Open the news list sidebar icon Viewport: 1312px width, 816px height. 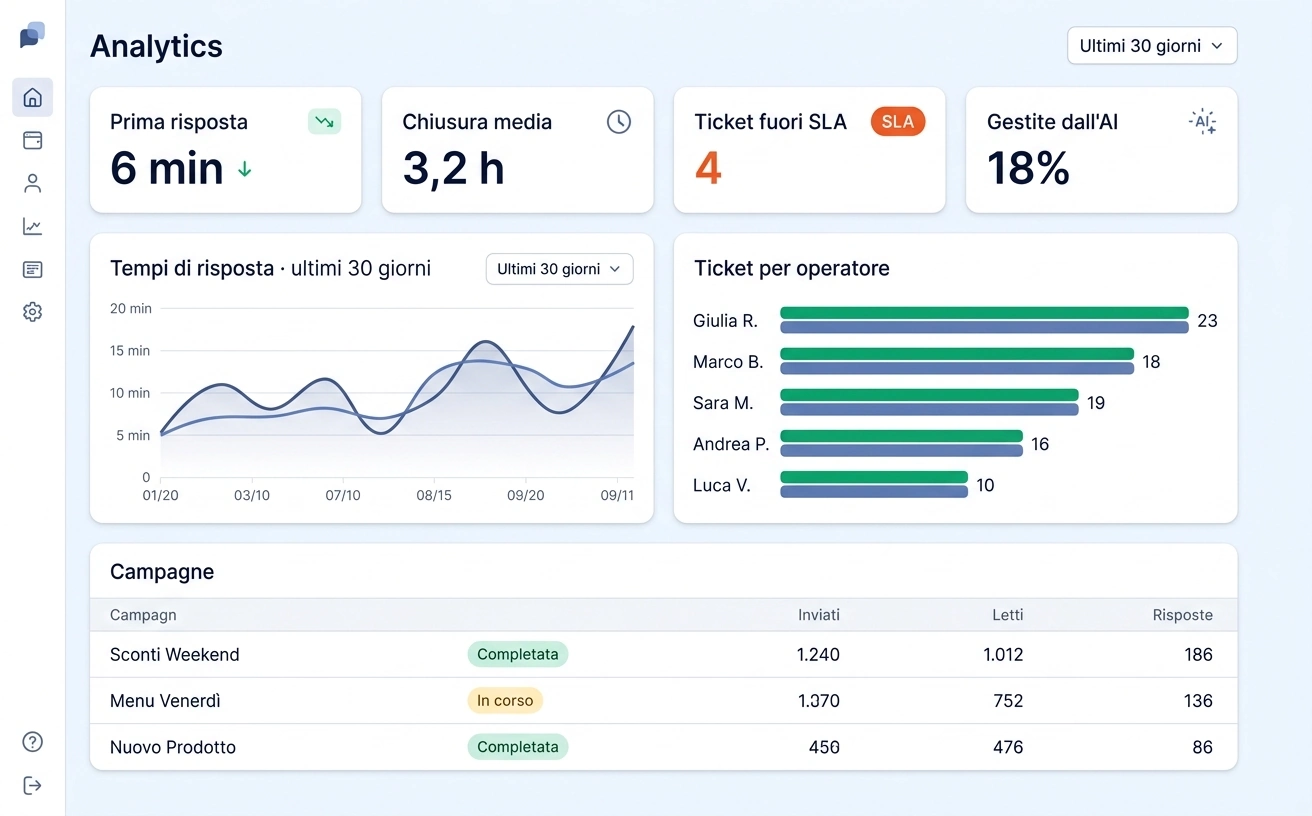pos(32,269)
